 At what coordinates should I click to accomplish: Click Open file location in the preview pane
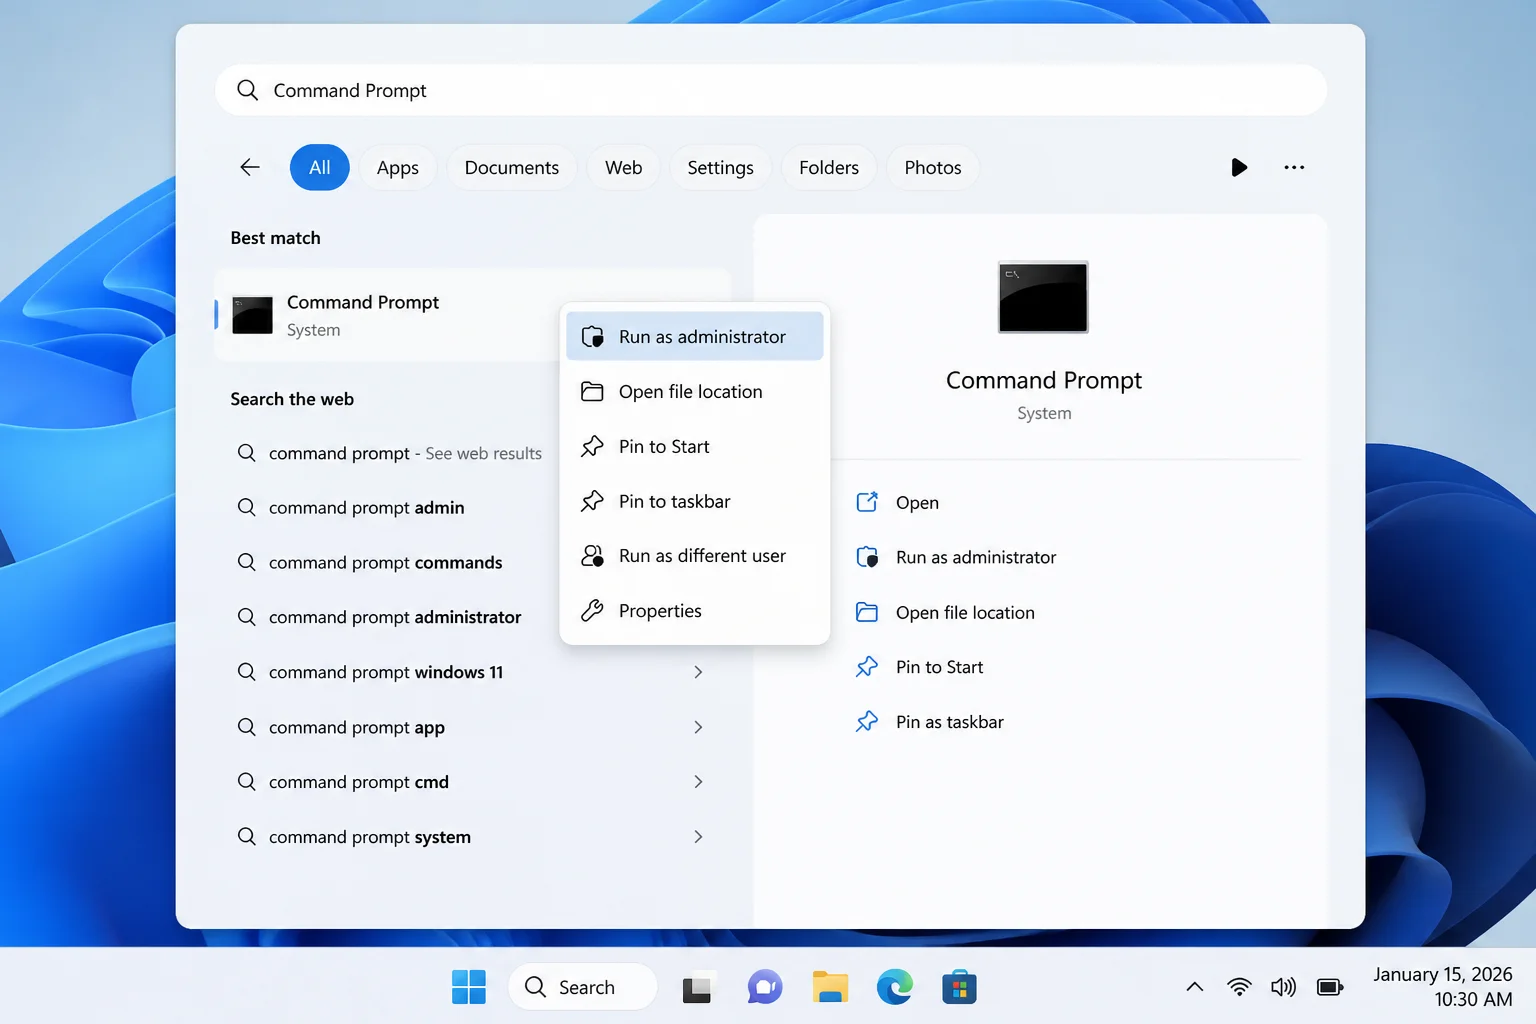(x=965, y=612)
